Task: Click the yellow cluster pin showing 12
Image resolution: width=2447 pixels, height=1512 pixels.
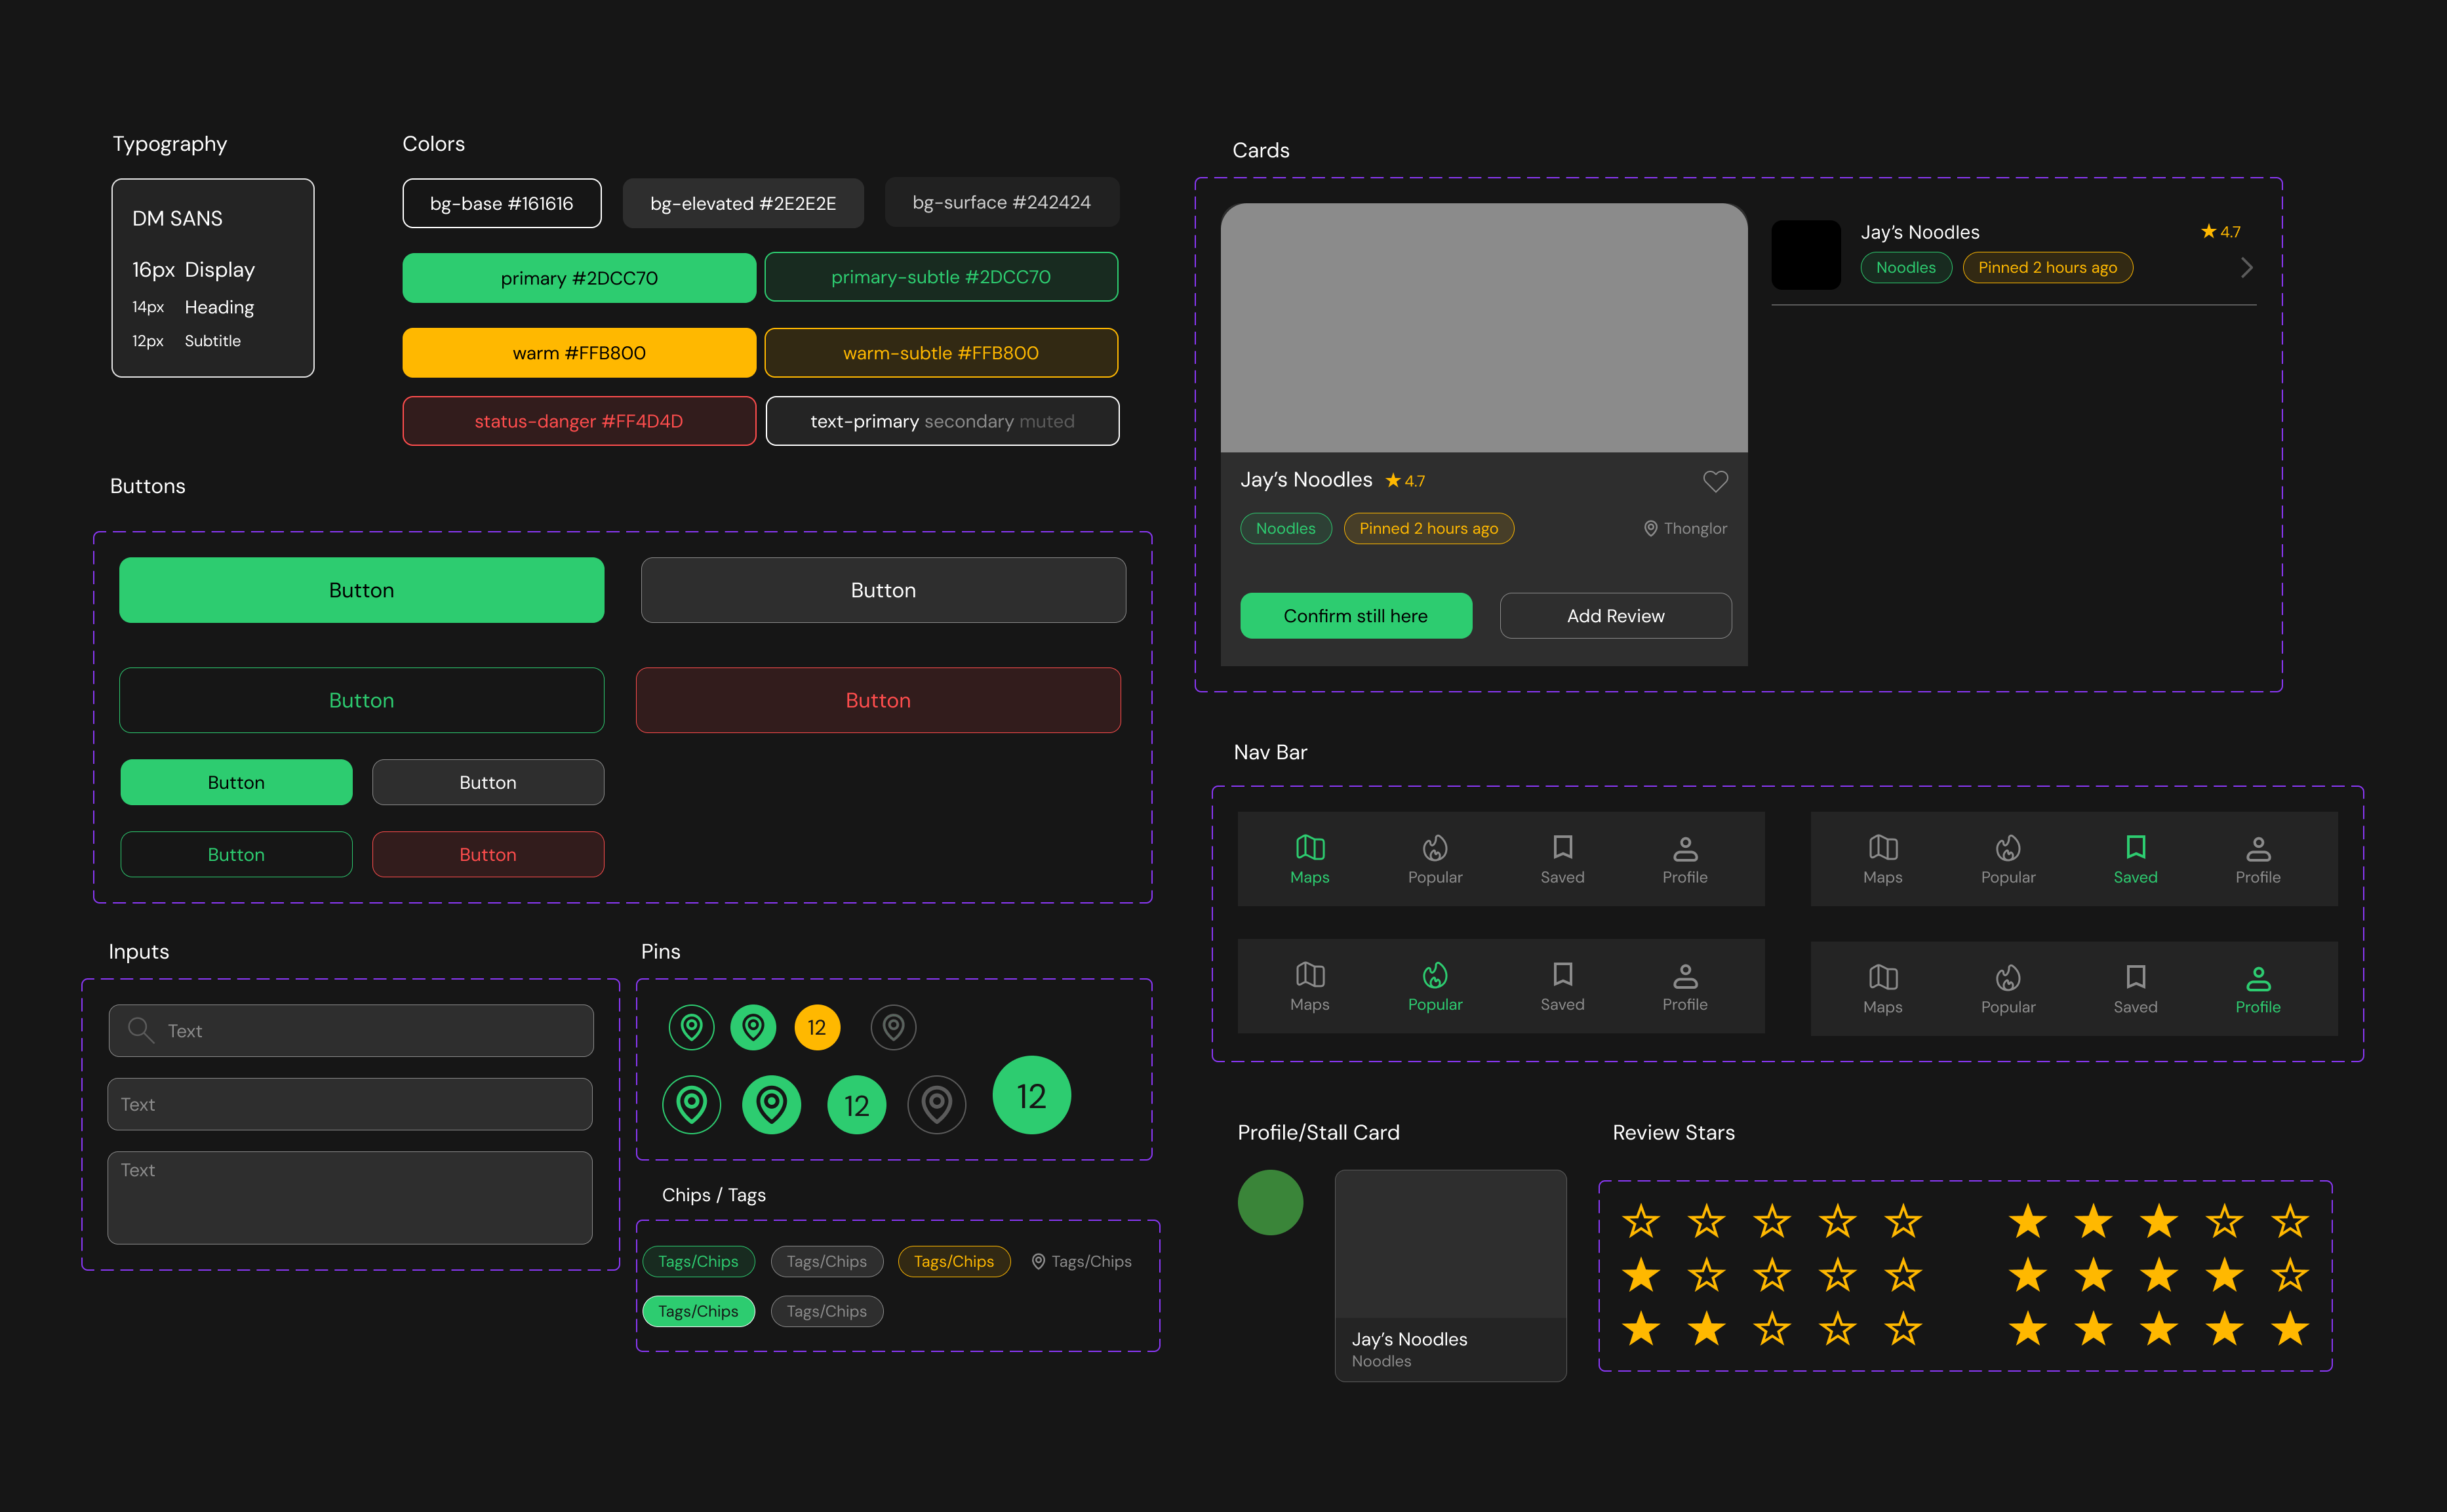Action: click(817, 1027)
